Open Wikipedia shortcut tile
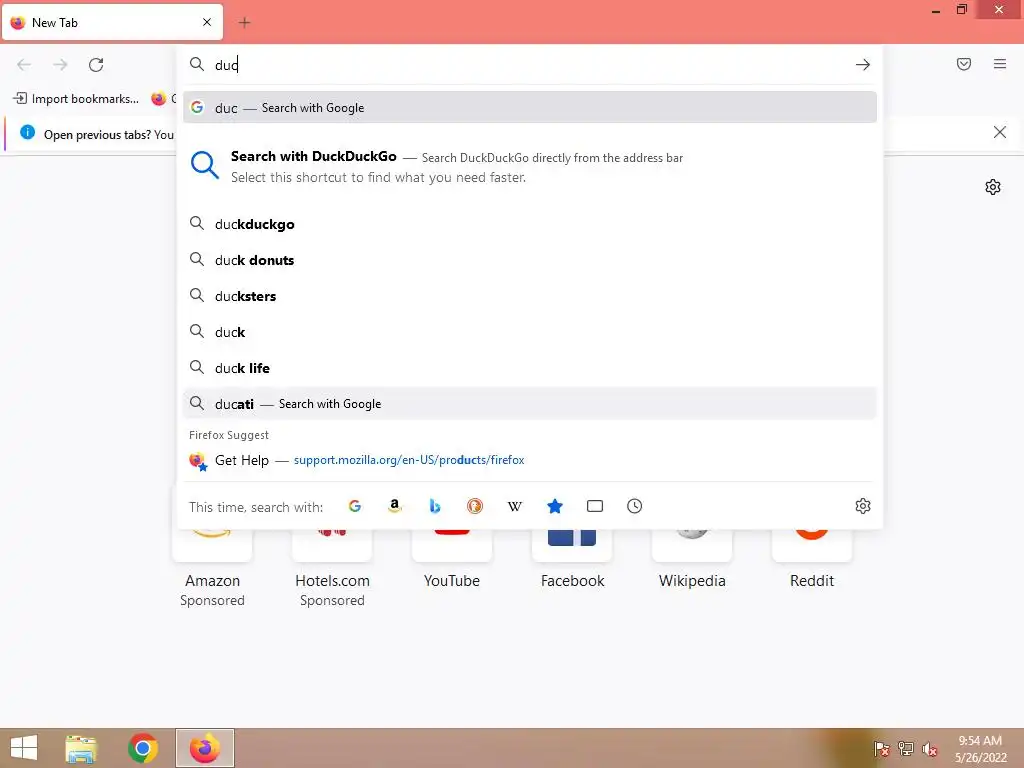 [x=692, y=562]
